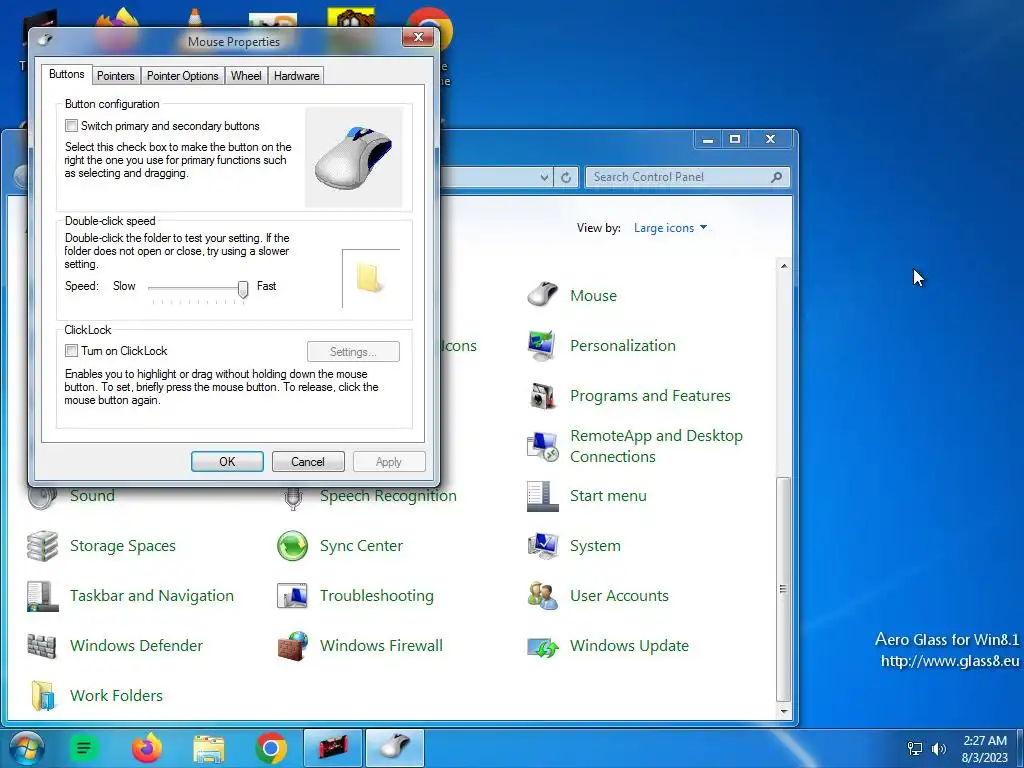The height and width of the screenshot is (768, 1024).
Task: Select the Buttons tab
Action: point(67,74)
